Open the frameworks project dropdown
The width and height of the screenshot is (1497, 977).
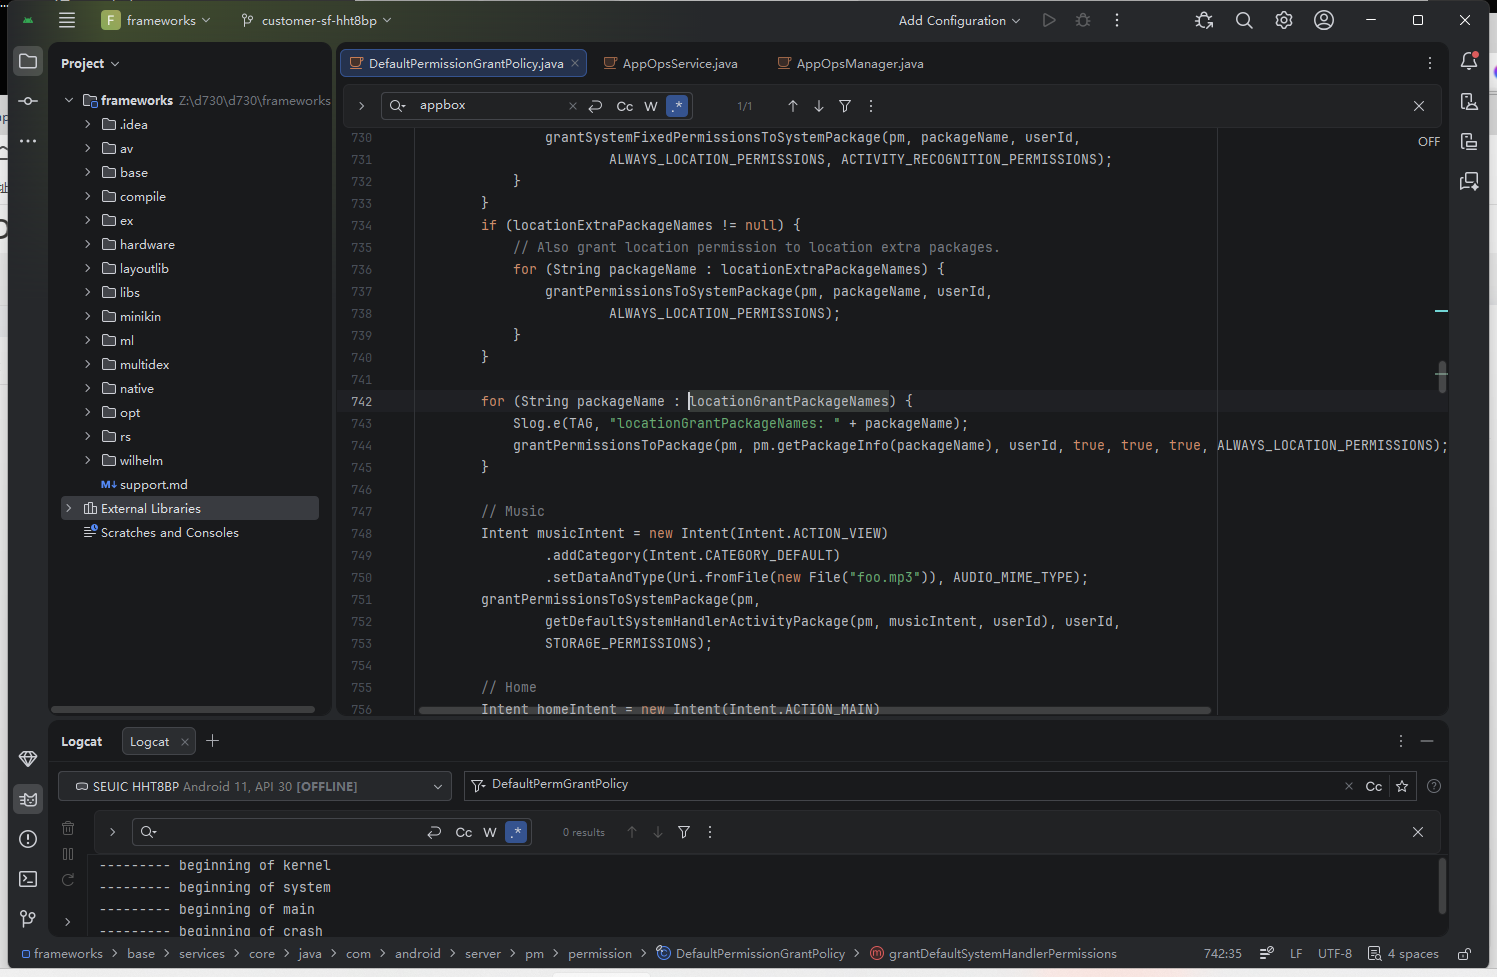[x=157, y=20]
